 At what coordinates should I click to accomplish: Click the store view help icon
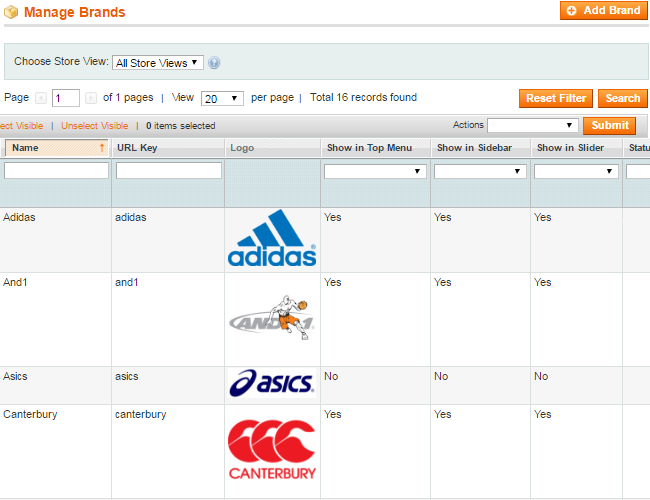tap(214, 63)
